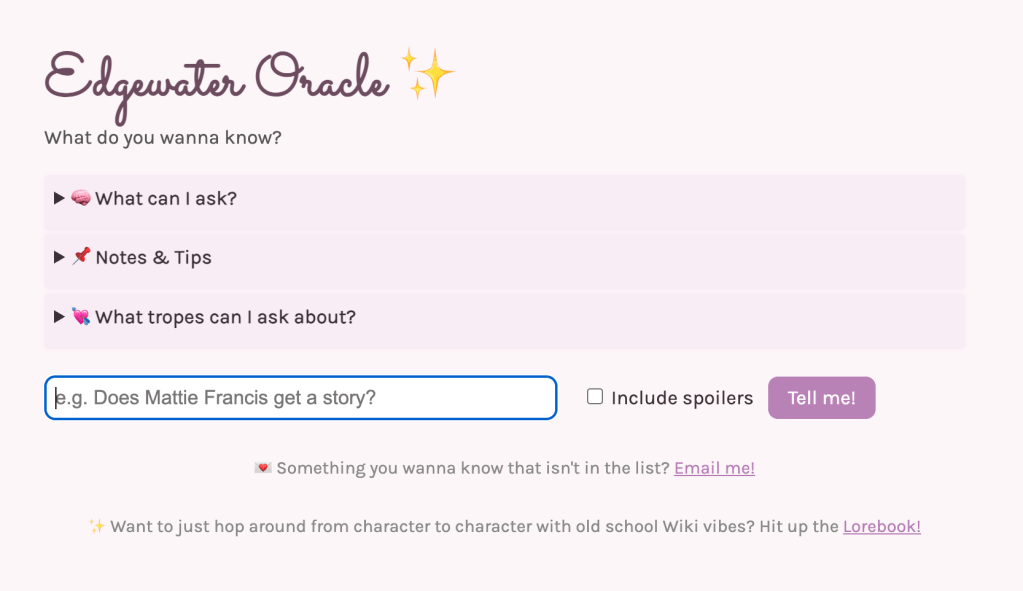Focus the question text input field
The height and width of the screenshot is (591, 1023).
click(x=300, y=398)
